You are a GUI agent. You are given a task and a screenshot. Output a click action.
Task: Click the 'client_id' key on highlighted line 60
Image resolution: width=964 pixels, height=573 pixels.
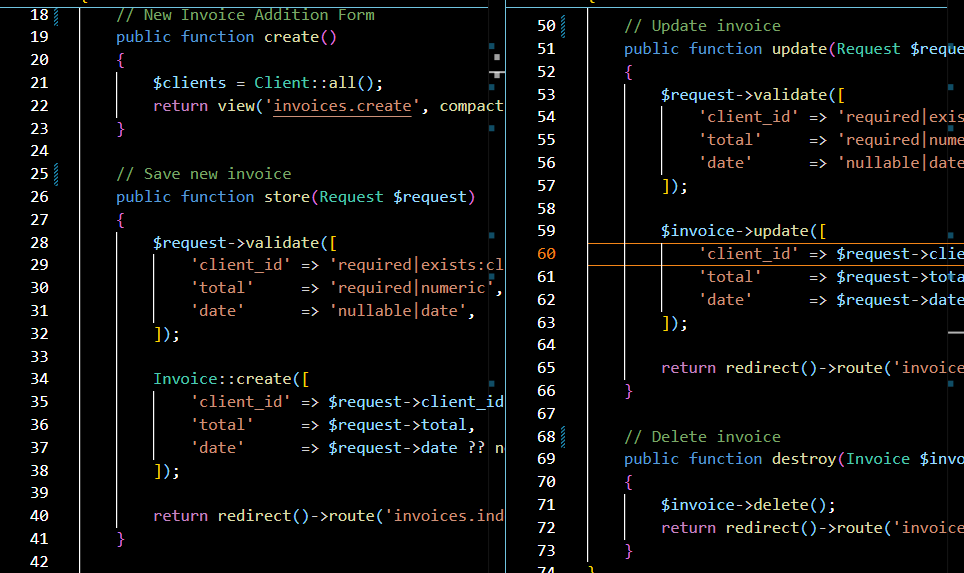tap(748, 254)
